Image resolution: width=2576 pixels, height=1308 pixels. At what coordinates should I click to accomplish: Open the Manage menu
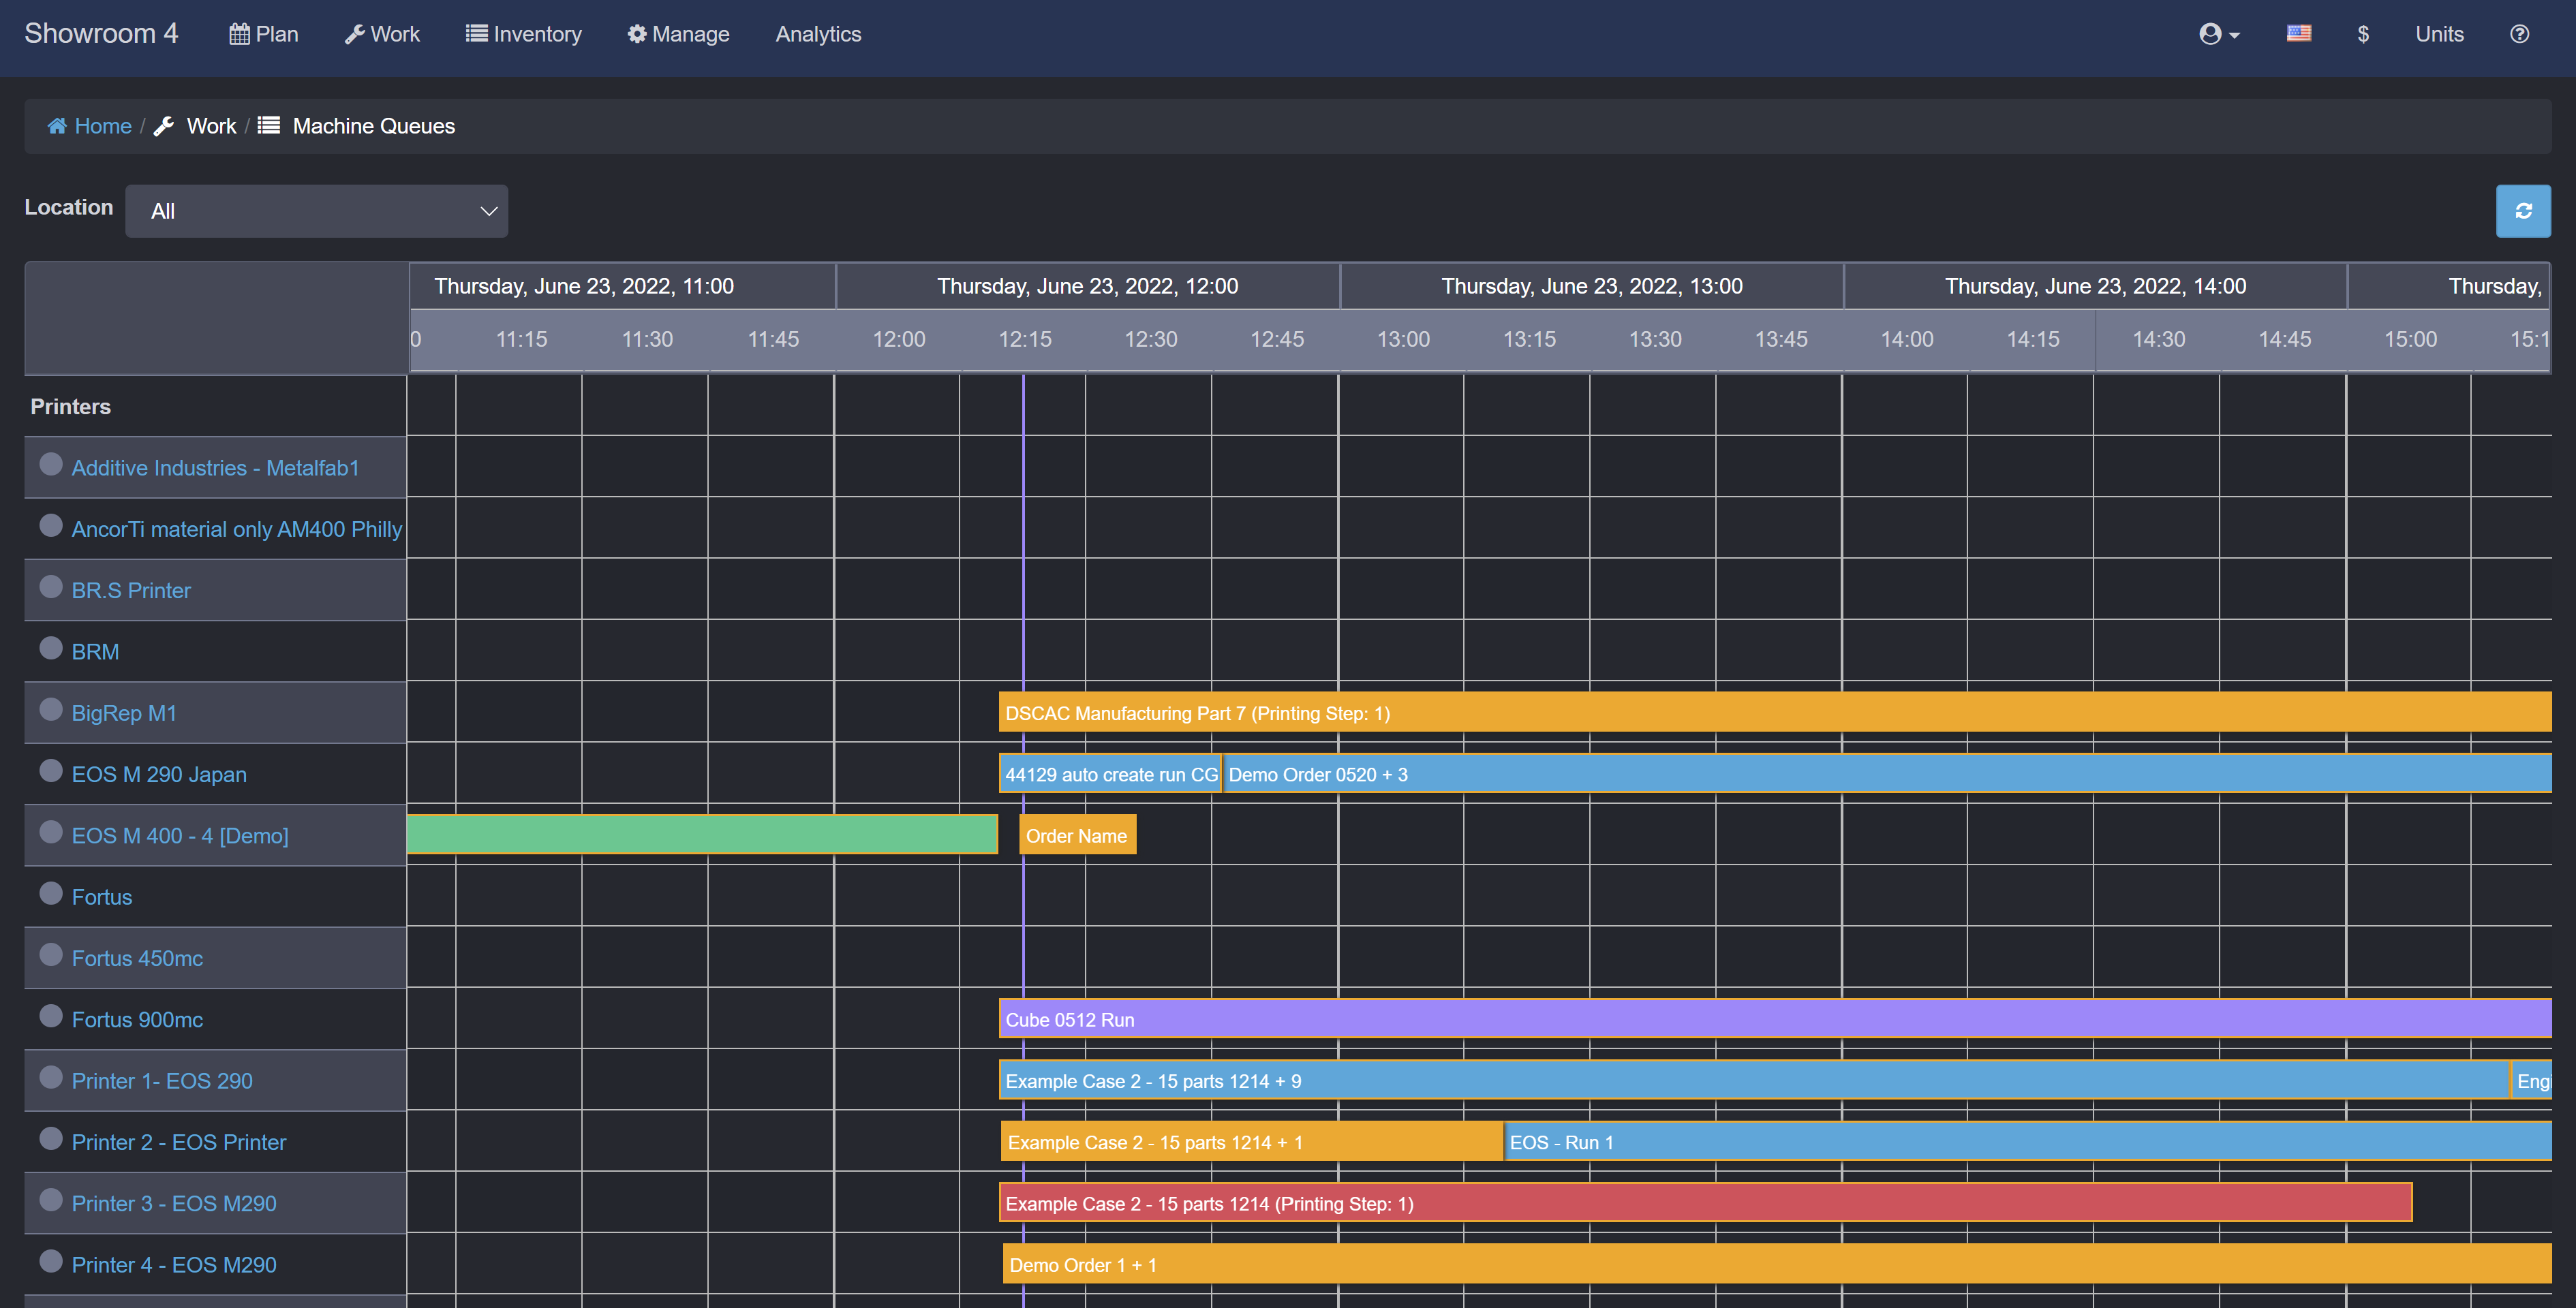click(x=679, y=34)
